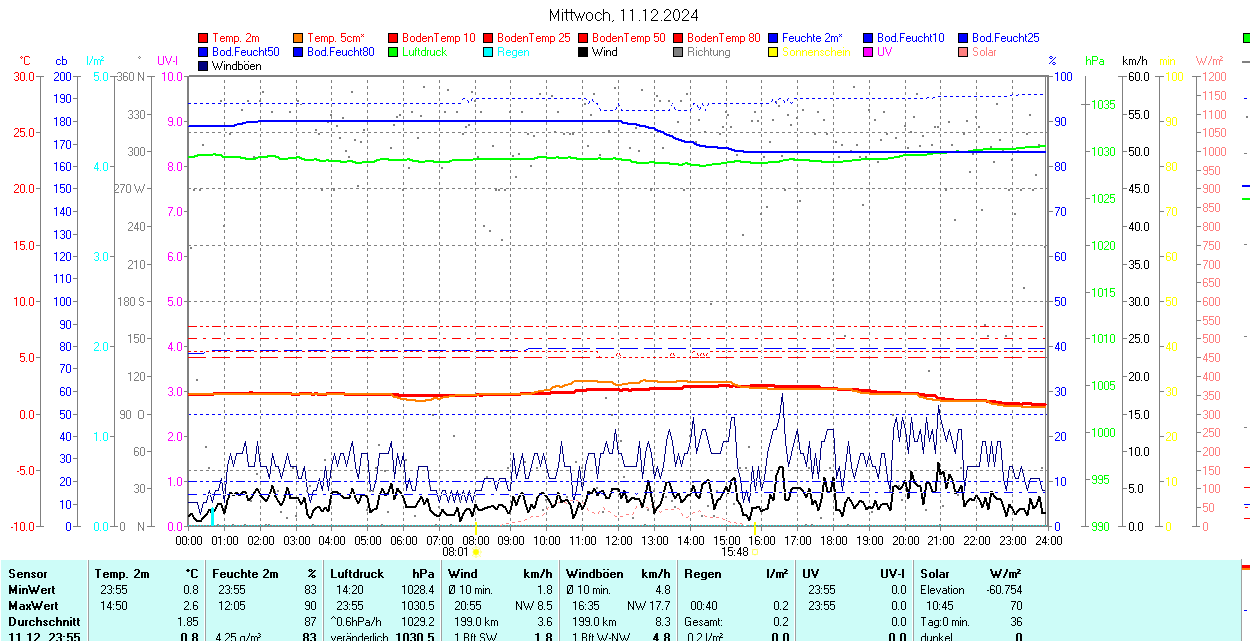Click the MaxWert row label
Image resolution: width=1250 pixels, height=641 pixels.
(x=33, y=606)
